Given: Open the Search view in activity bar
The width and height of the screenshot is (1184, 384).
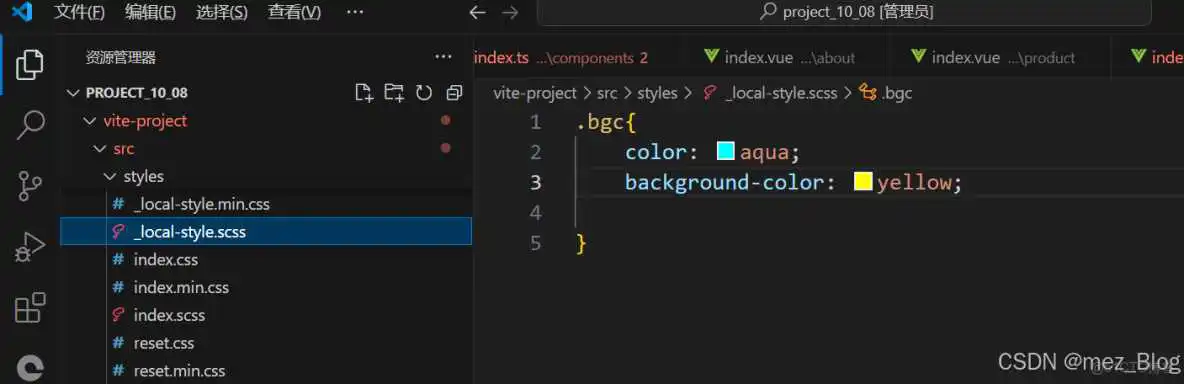Looking at the screenshot, I should tap(30, 124).
